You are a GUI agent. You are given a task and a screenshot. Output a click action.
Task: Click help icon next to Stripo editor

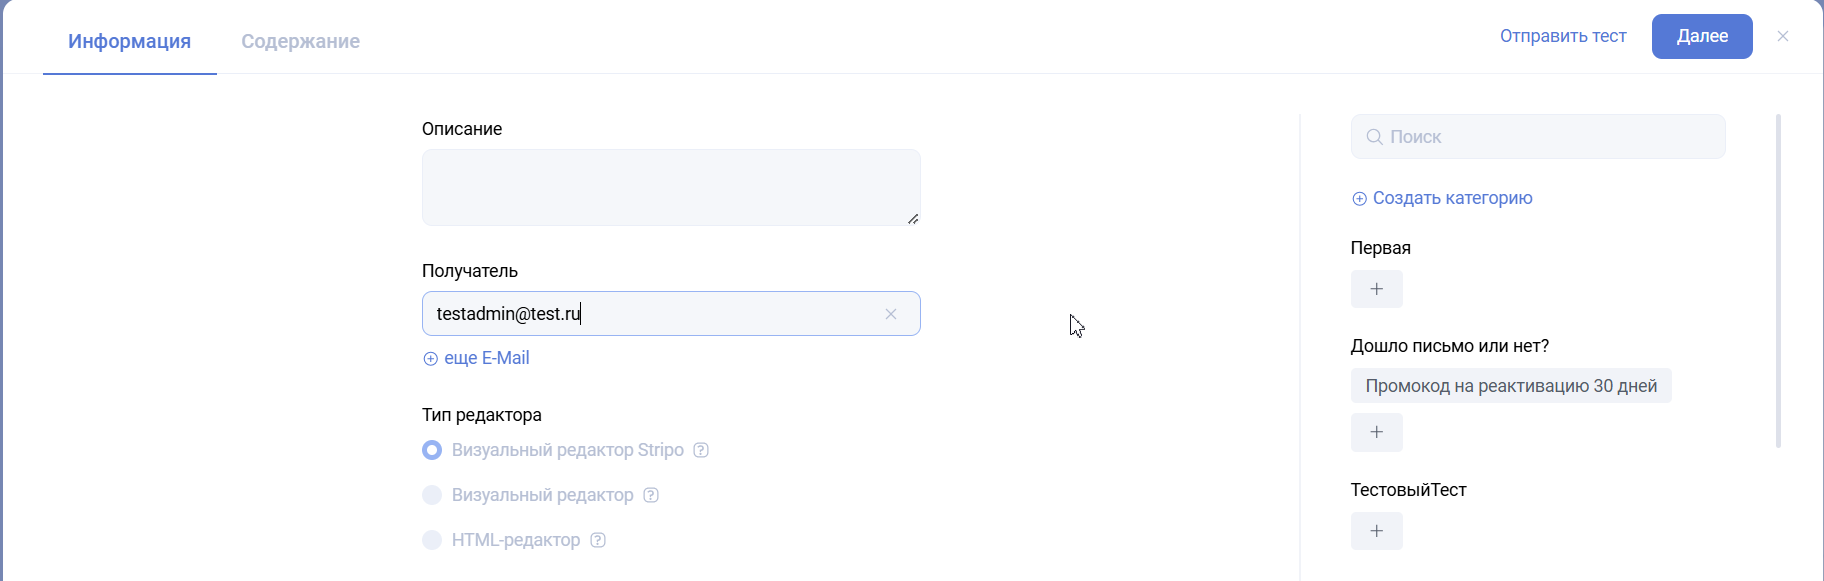coord(701,450)
